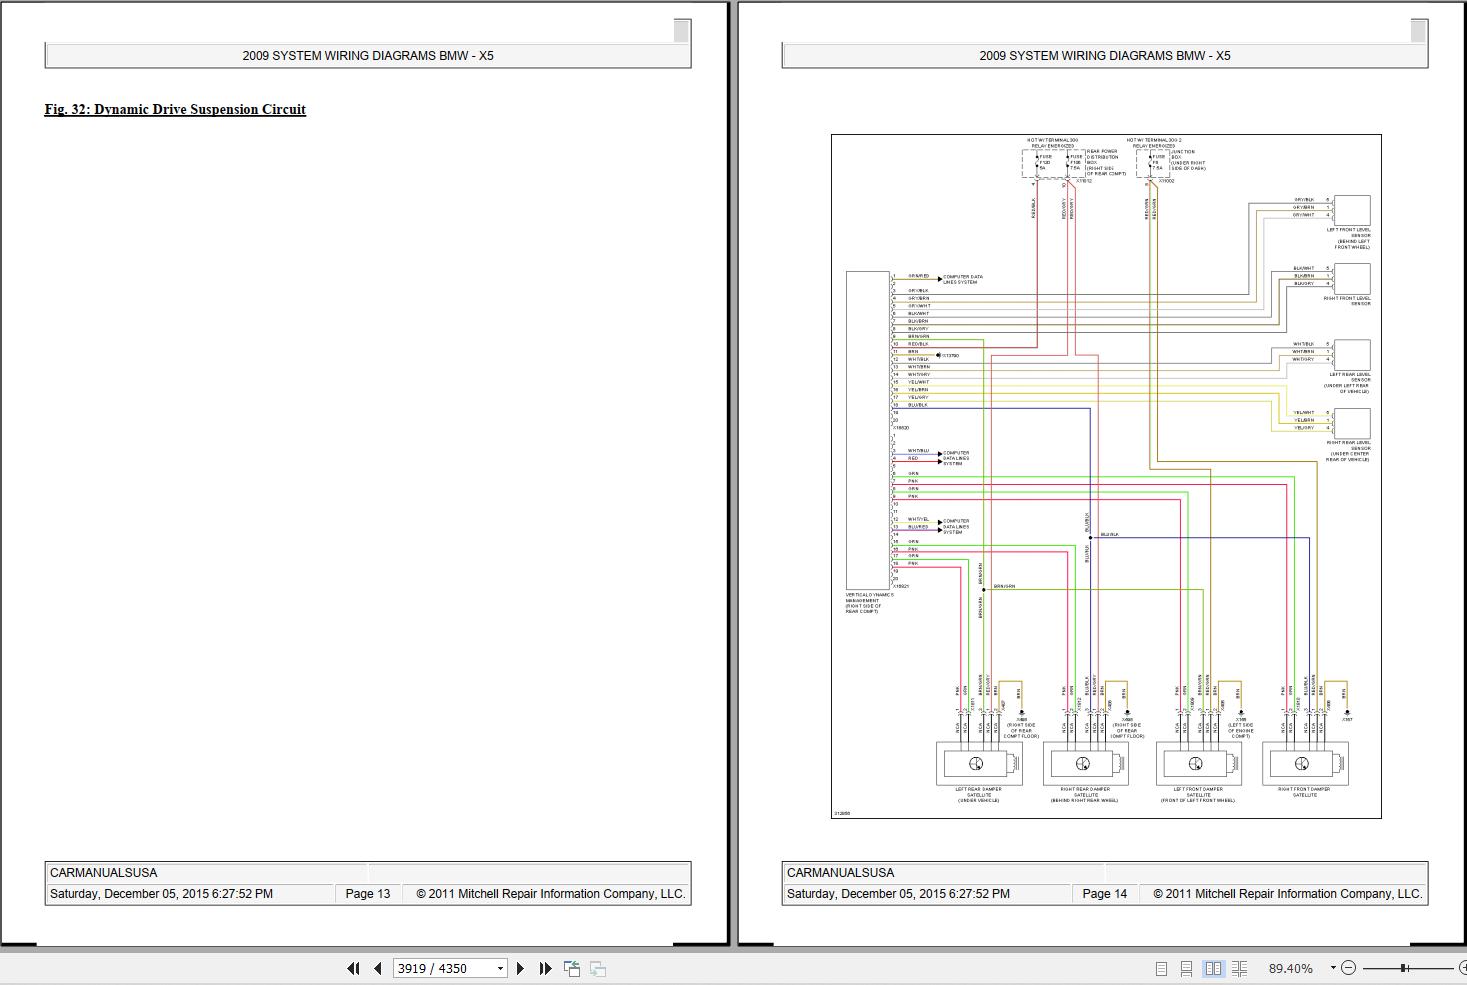Click the zoom out minus button
1467x985 pixels.
[x=1348, y=967]
